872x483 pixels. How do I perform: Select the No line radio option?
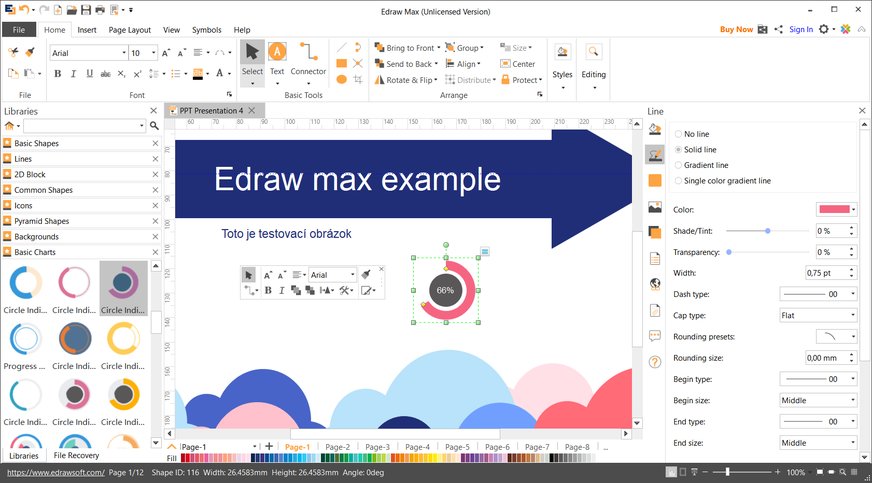pyautogui.click(x=679, y=133)
